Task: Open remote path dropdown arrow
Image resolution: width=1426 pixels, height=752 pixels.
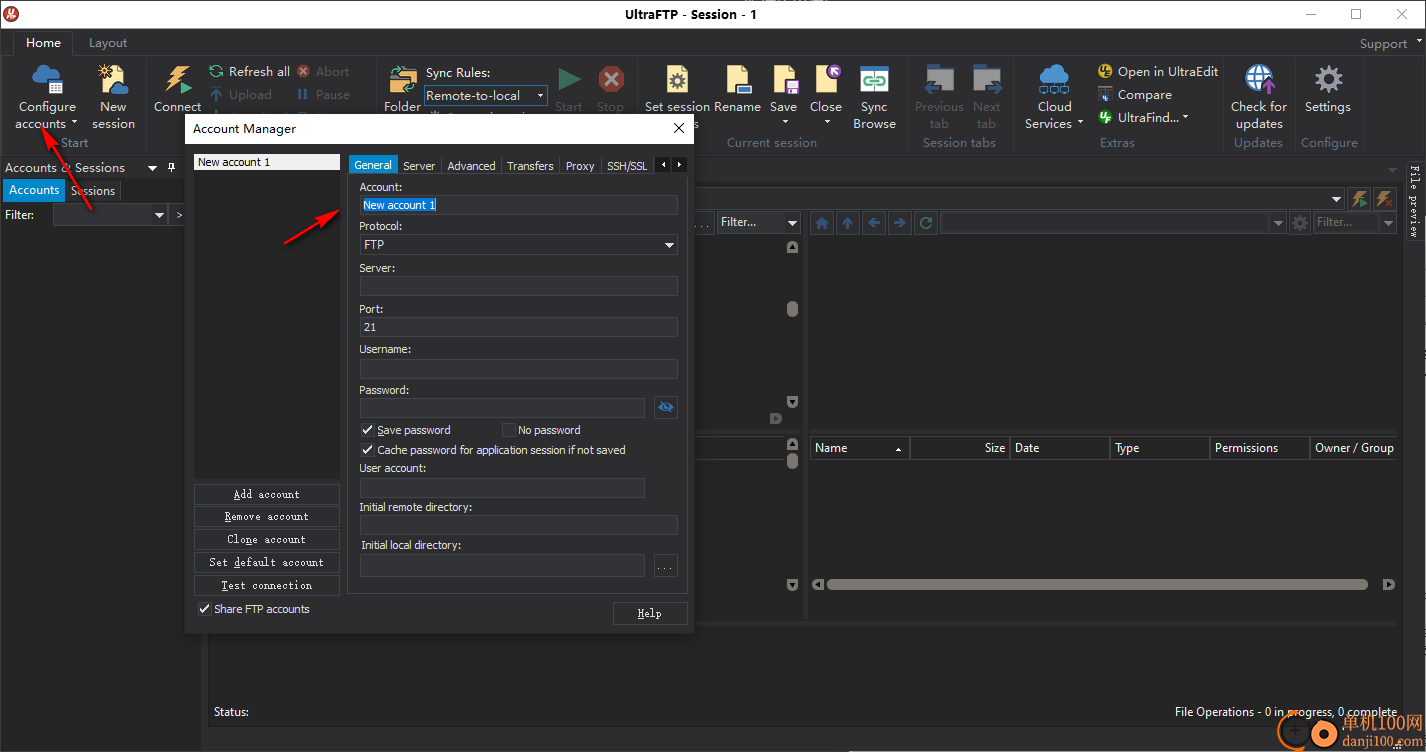Action: [1278, 223]
